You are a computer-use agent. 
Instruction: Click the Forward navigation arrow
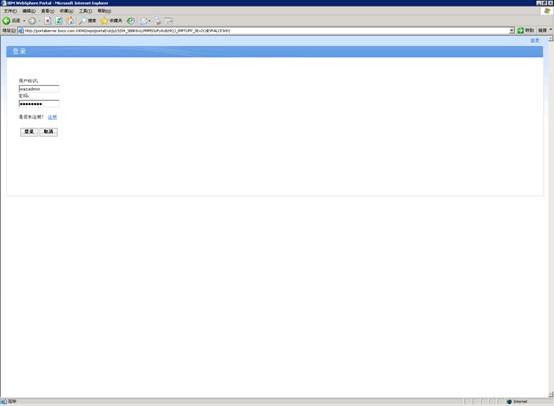(32, 21)
